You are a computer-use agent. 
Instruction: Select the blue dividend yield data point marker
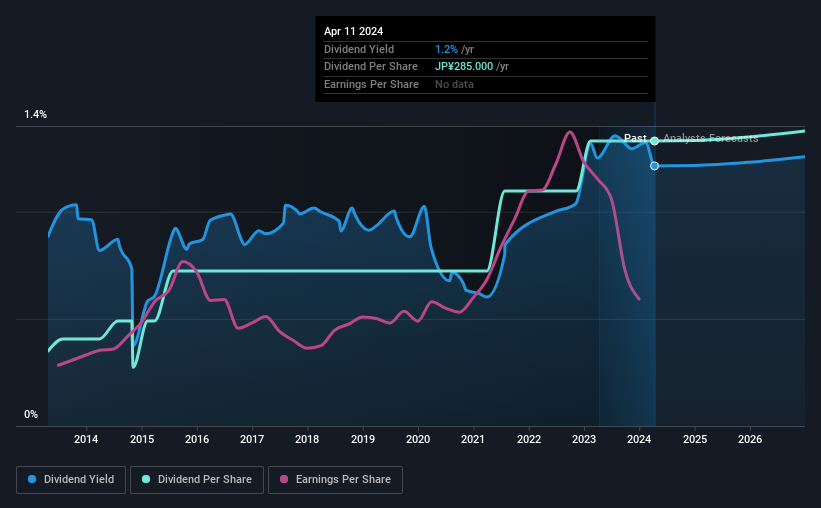coord(654,166)
